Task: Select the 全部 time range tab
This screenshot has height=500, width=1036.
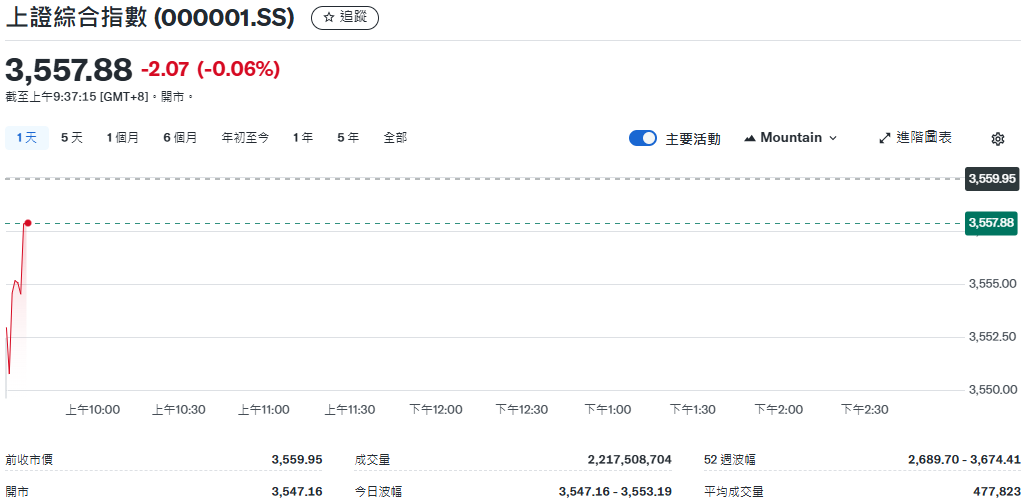Action: tap(395, 138)
